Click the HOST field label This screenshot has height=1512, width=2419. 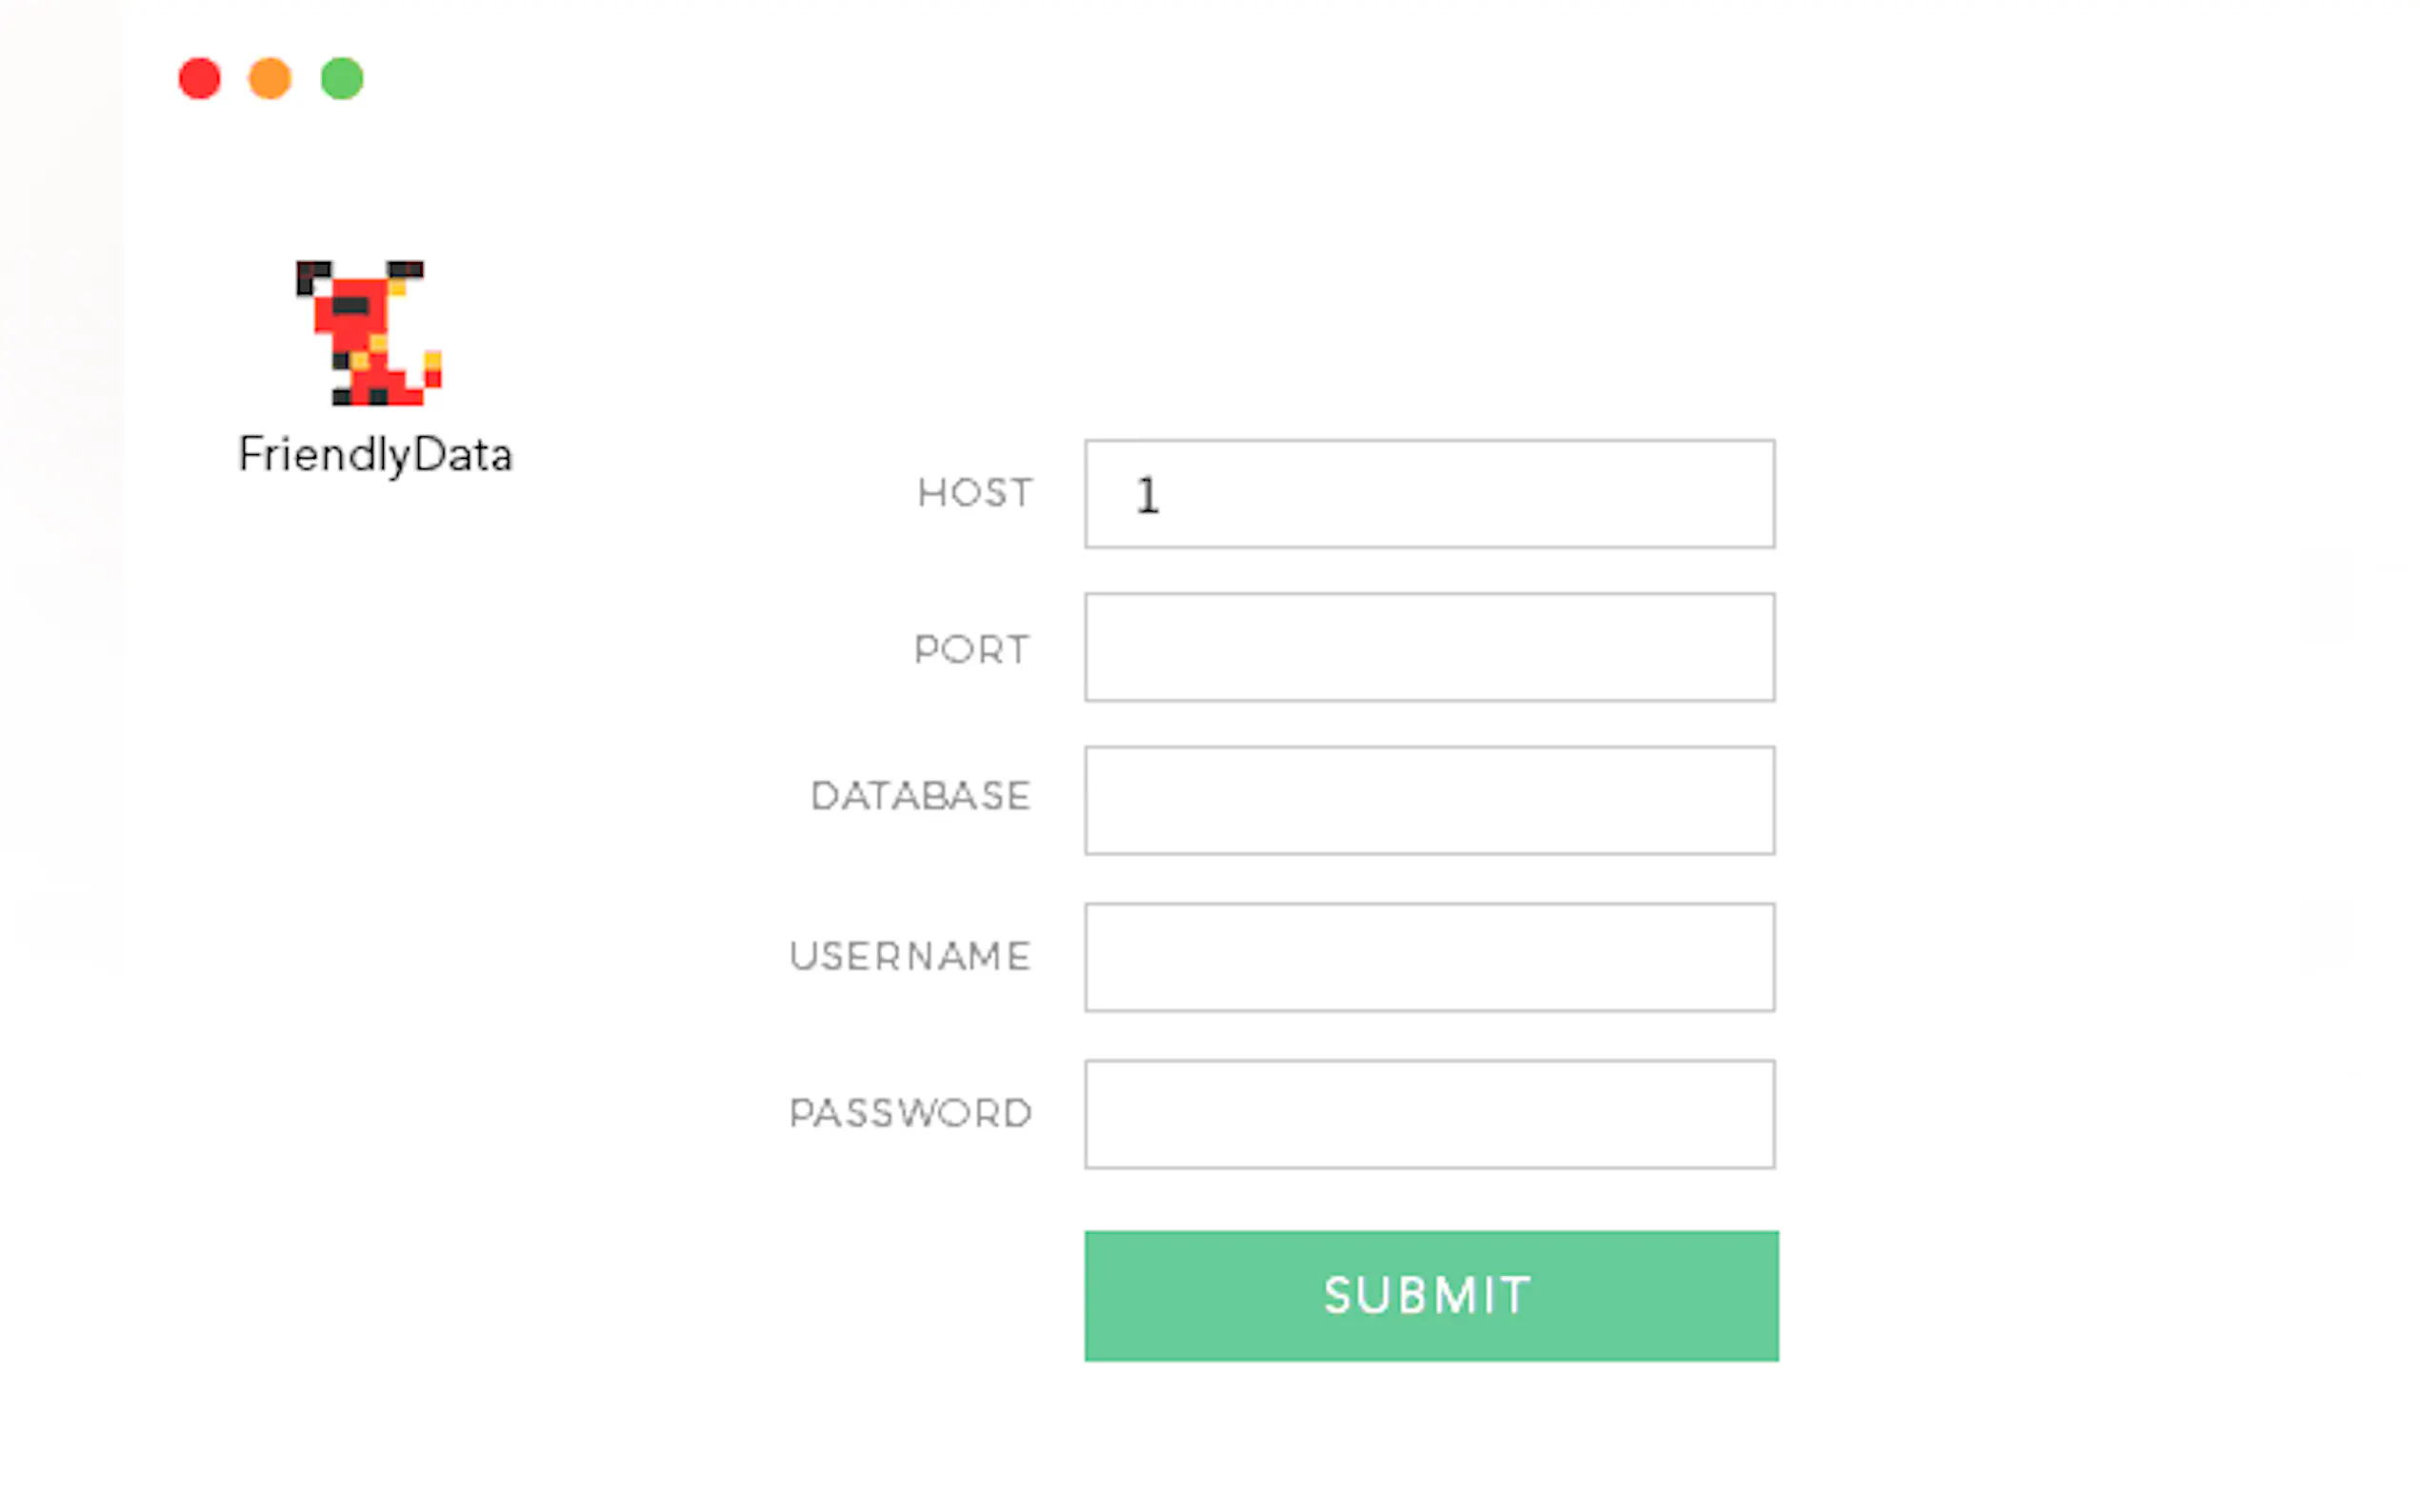[975, 493]
